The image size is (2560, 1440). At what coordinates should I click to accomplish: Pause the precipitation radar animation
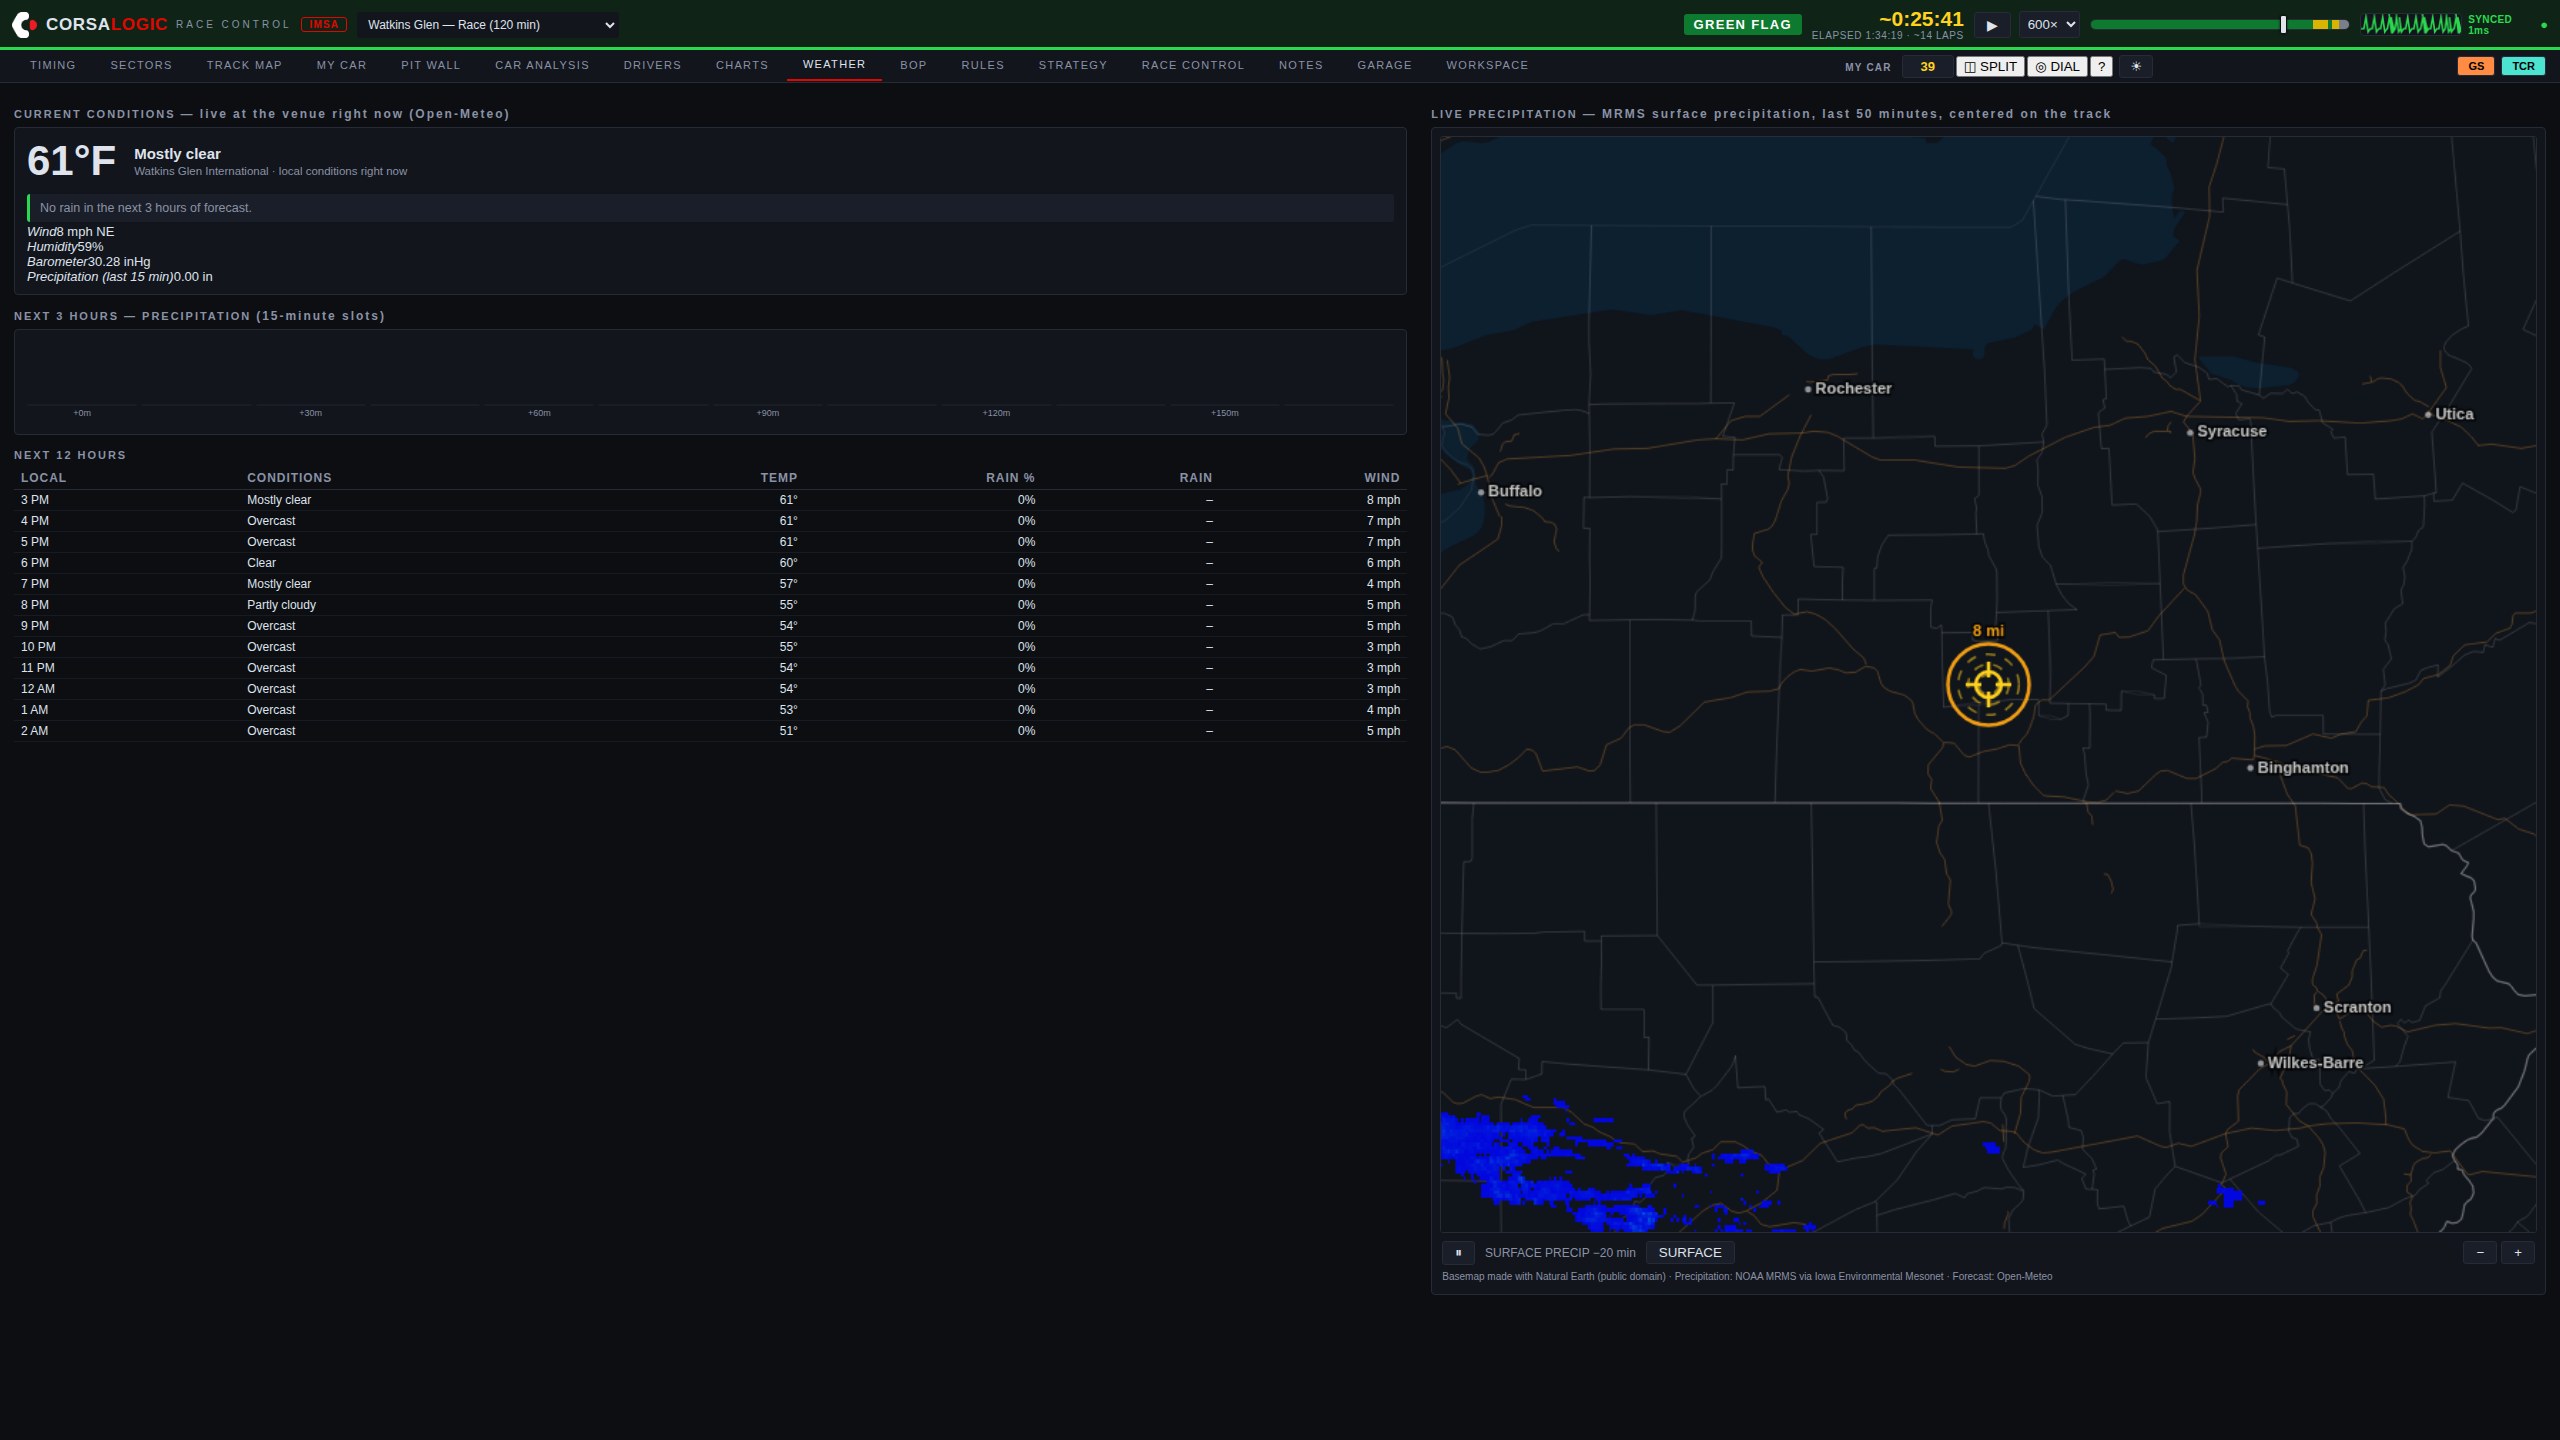point(1458,1253)
